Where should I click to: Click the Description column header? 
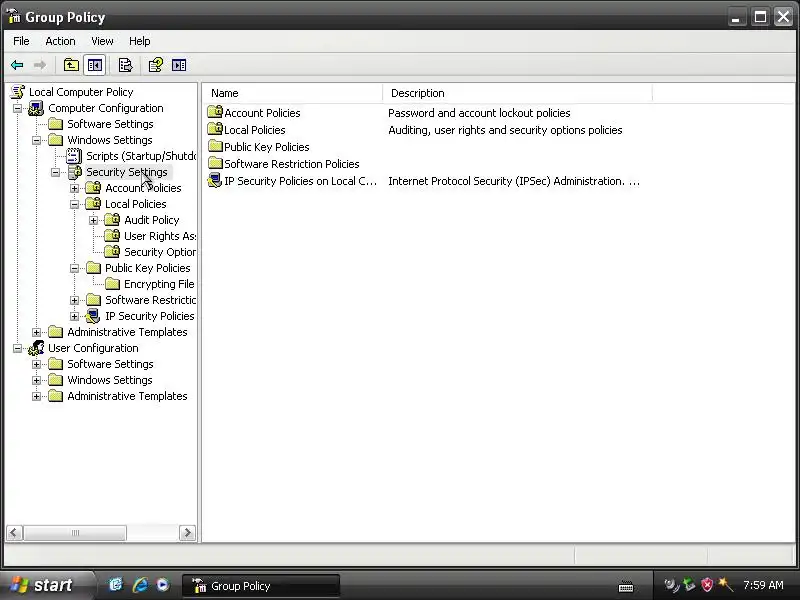[517, 93]
